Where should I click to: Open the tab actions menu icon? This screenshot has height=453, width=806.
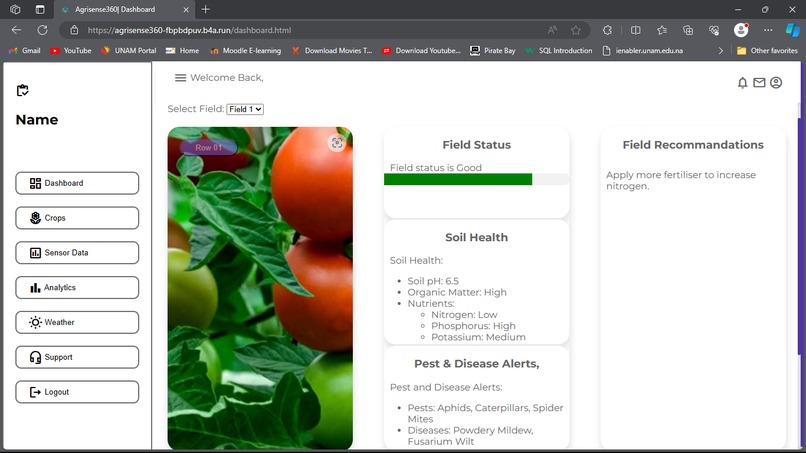pyautogui.click(x=40, y=9)
